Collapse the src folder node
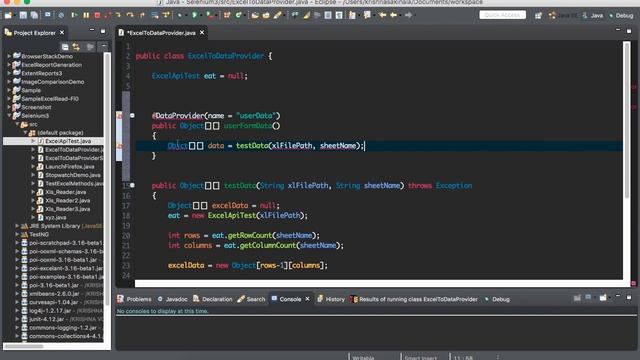 click(17, 124)
